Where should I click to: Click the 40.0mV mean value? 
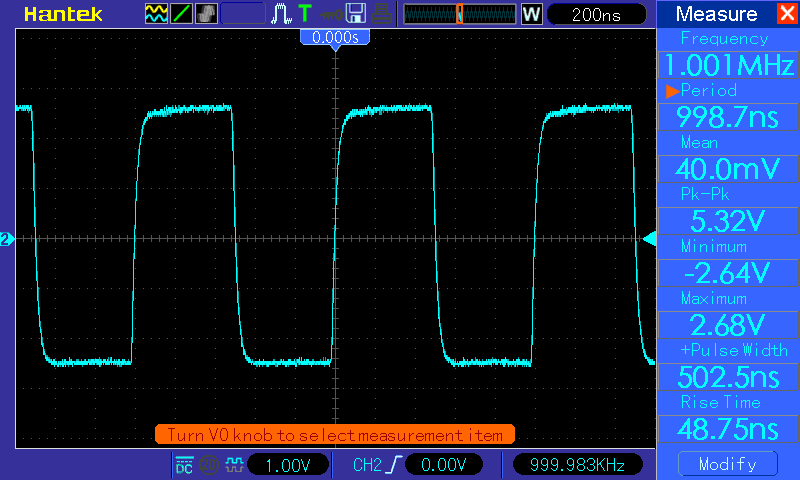tap(728, 169)
